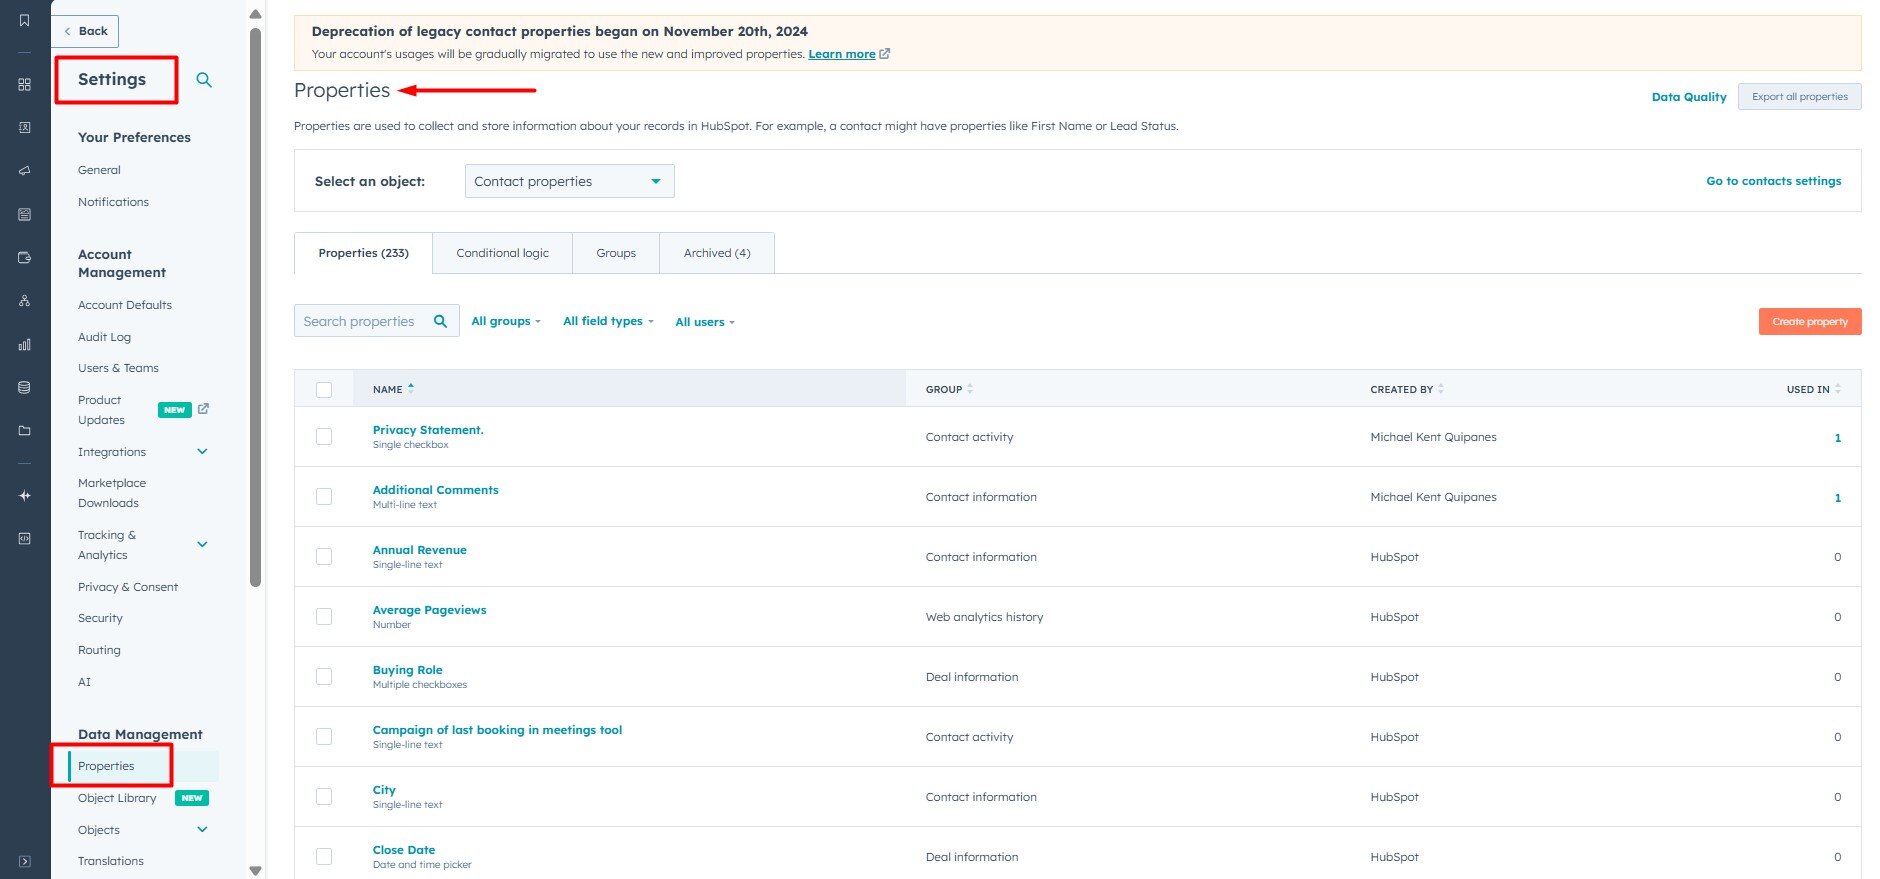Viewport: 1880px width, 879px height.
Task: Expand the navigation rail with the bottom arrow icon
Action: (x=25, y=861)
